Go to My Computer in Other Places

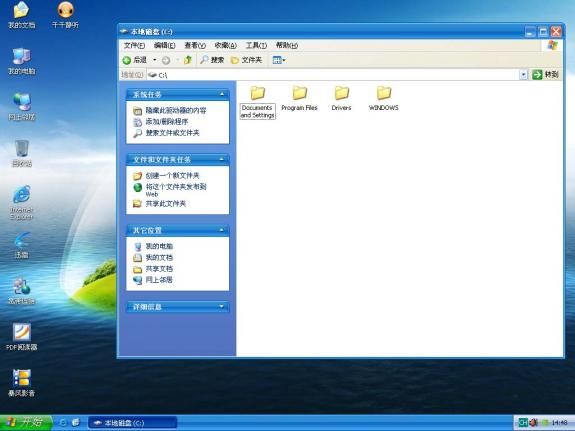153,246
